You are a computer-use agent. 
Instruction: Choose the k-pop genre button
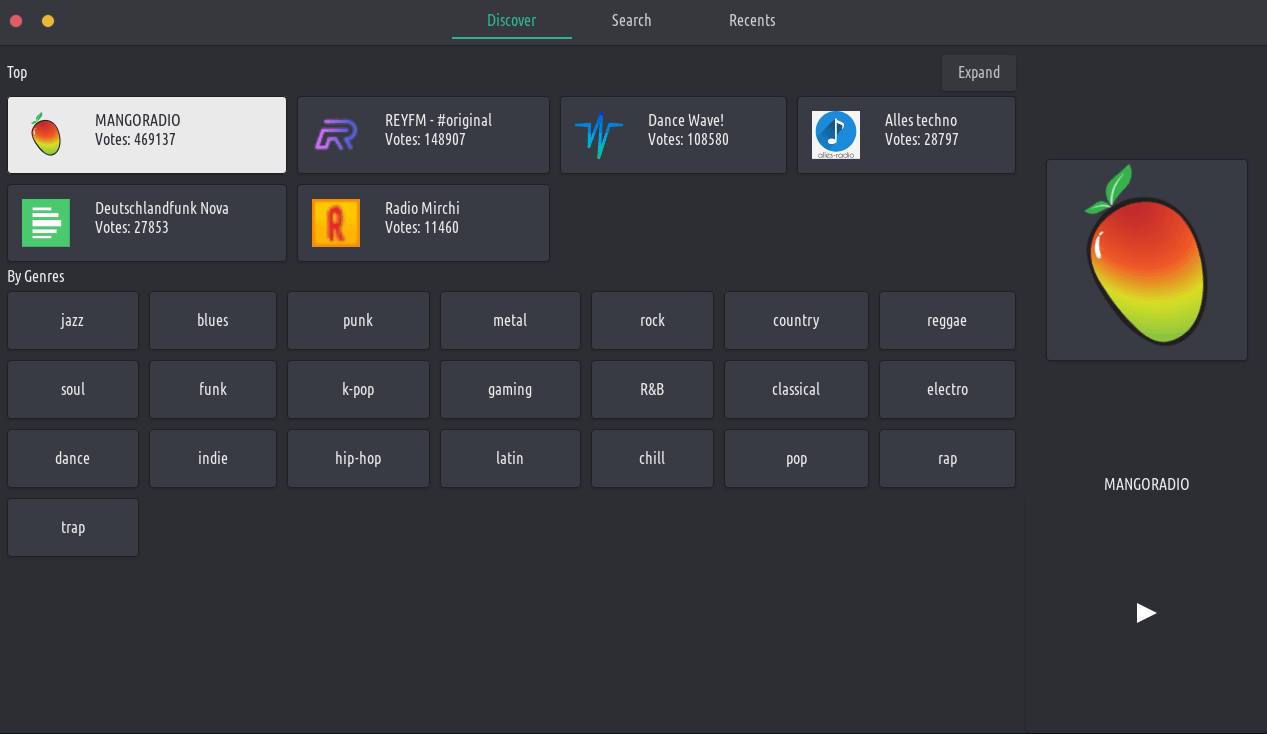tap(358, 390)
